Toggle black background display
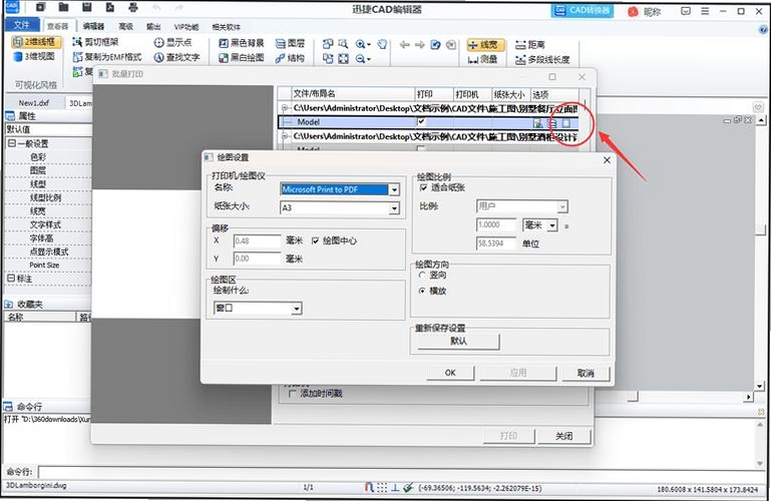The image size is (771, 501). click(241, 43)
